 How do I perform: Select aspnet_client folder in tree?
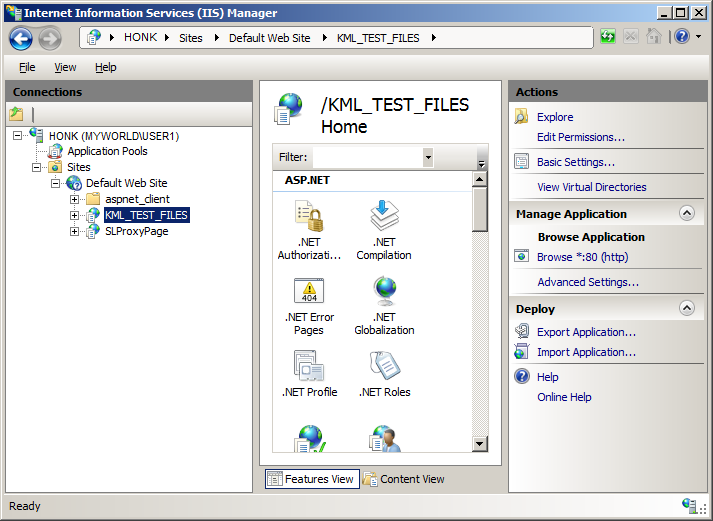pos(137,199)
